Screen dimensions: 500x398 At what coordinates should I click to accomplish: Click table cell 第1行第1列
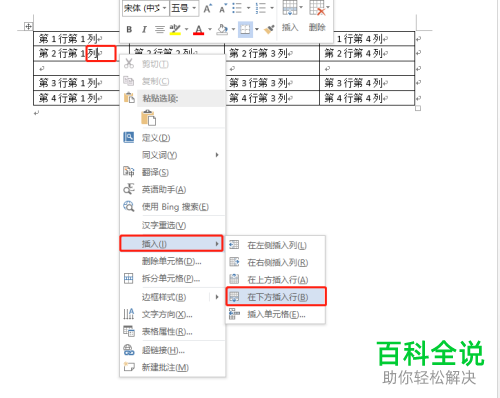(77, 39)
